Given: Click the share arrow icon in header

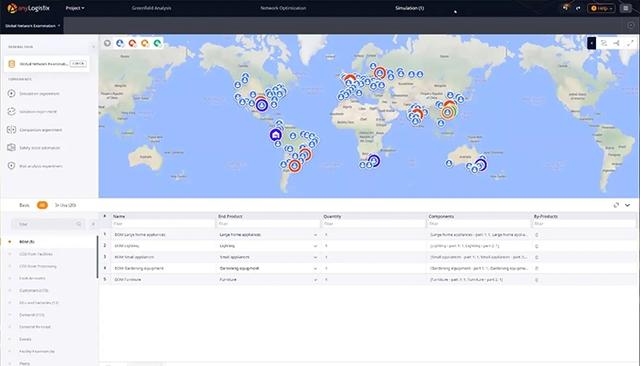Looking at the screenshot, I should click(x=578, y=8).
